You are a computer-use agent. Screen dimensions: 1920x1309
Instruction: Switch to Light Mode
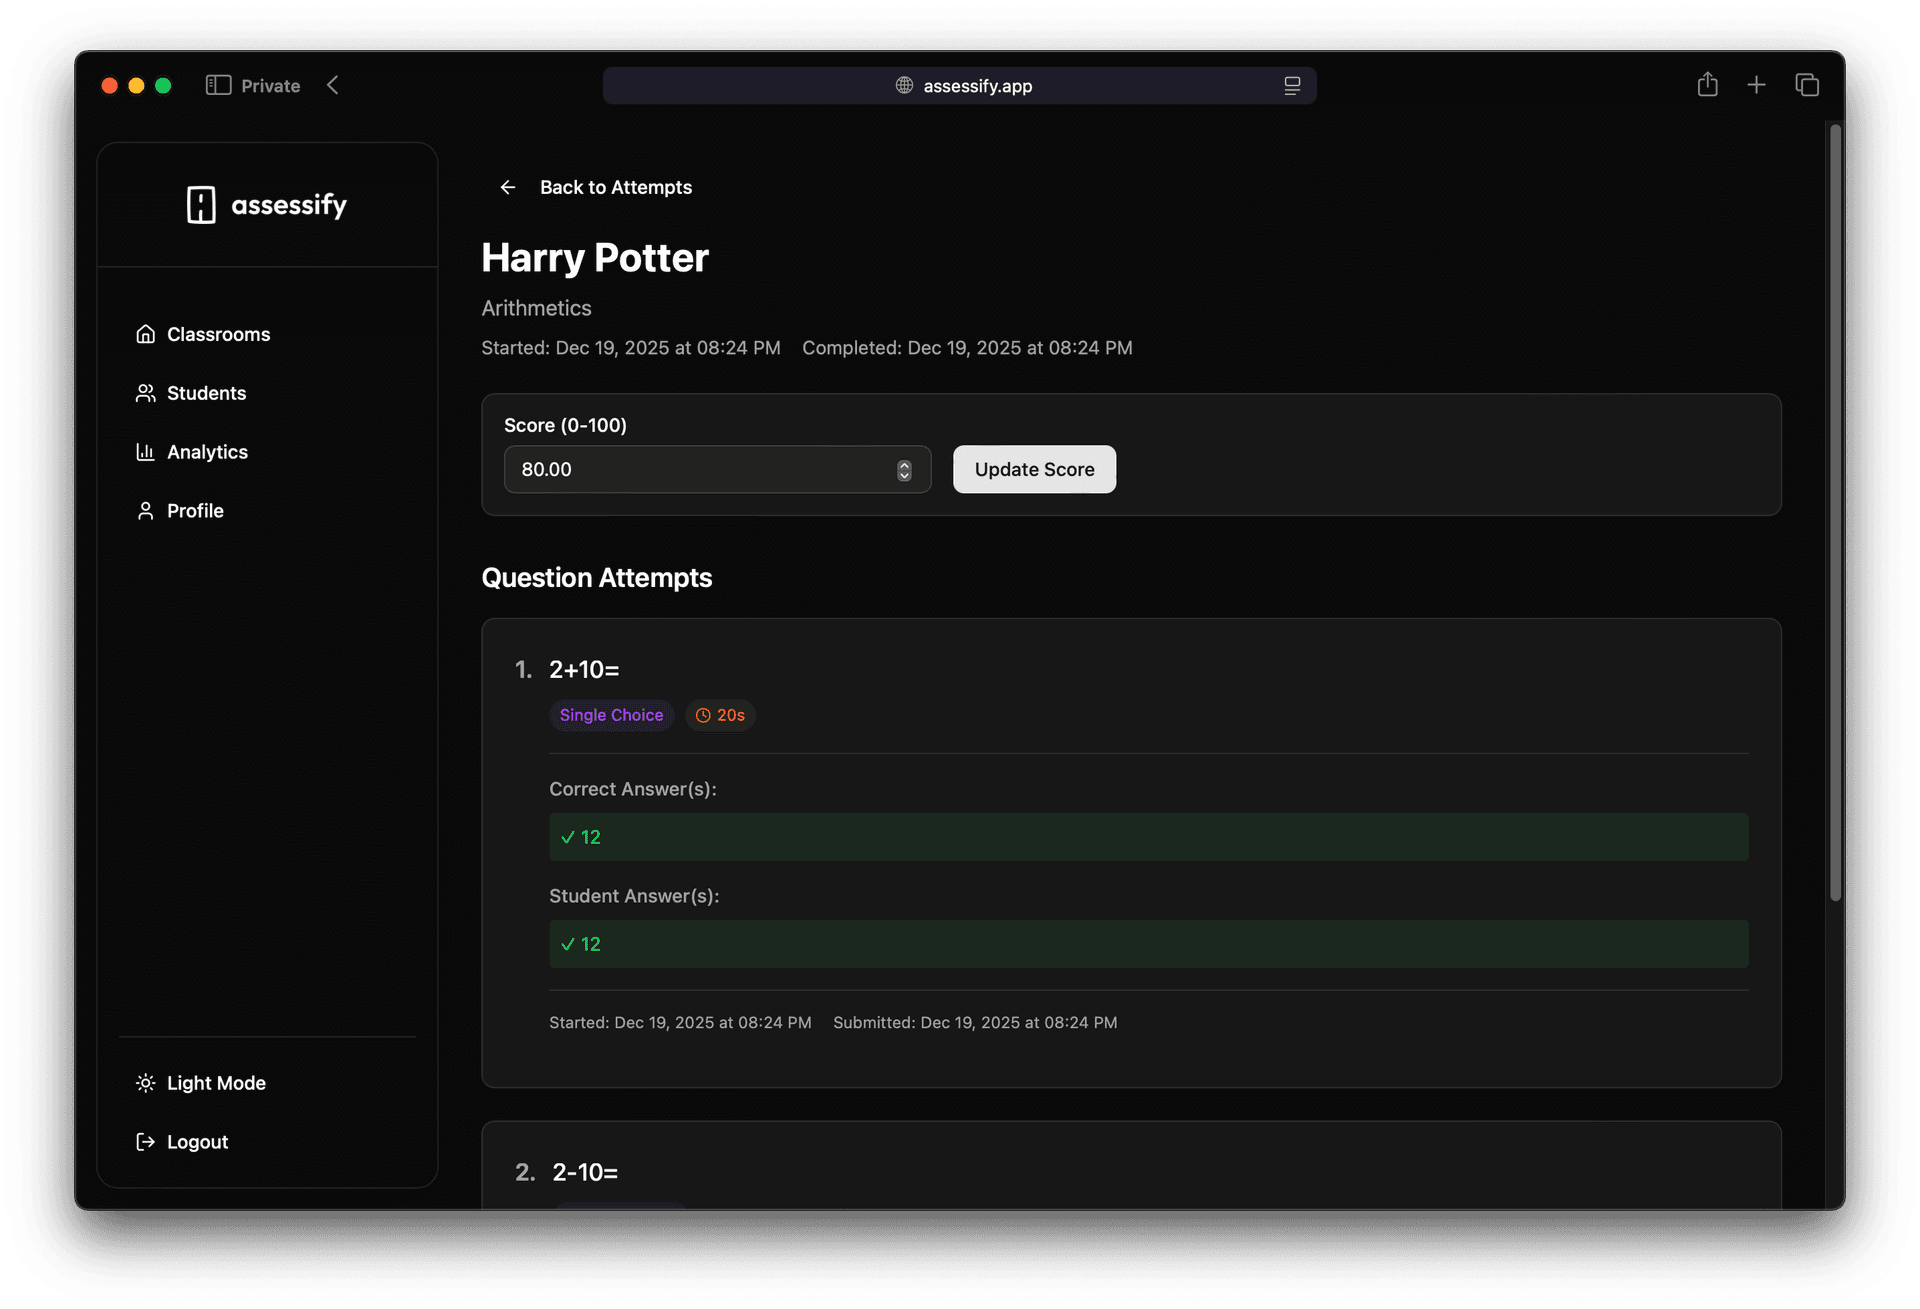coord(216,1083)
